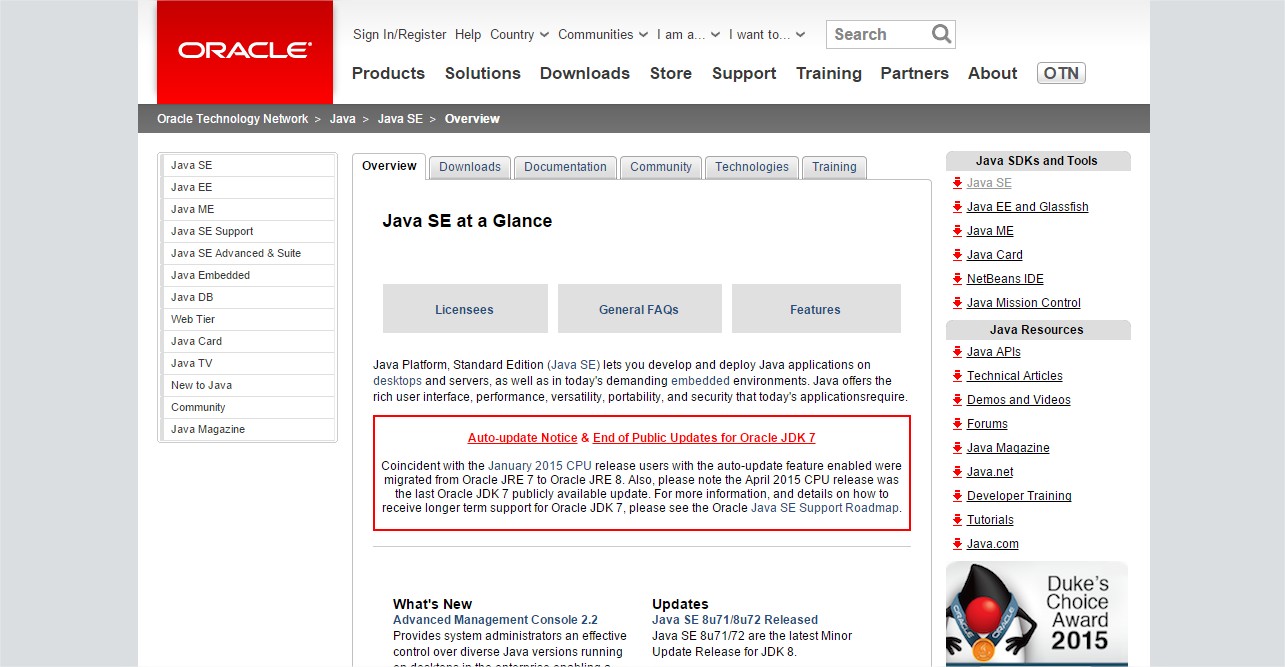
Task: Open the Downloads main menu
Action: pos(585,73)
